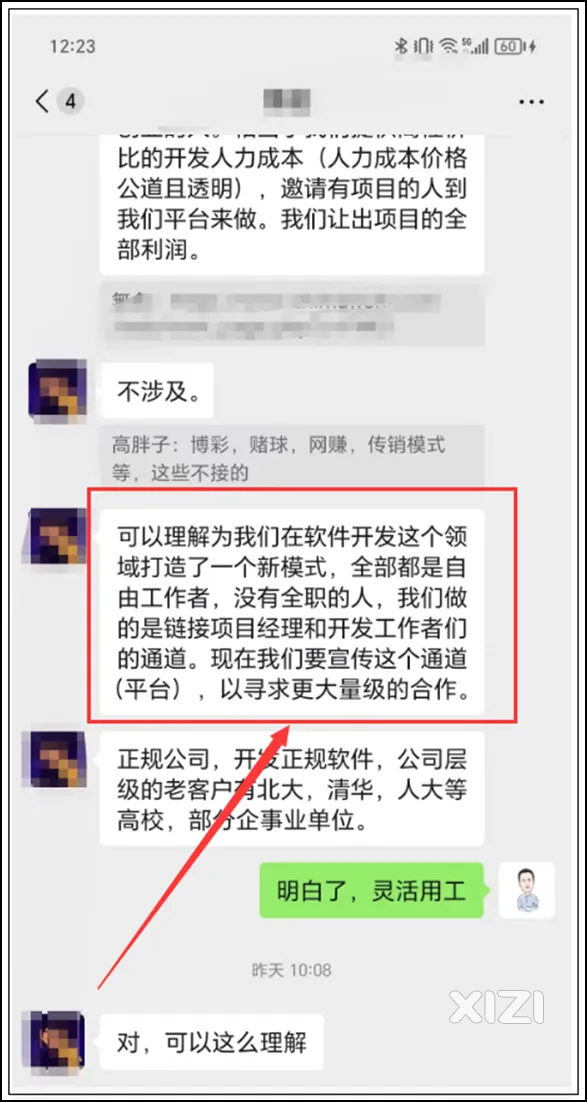587x1102 pixels.
Task: Tap sender avatar beside "不涉及。" message
Action: point(58,389)
